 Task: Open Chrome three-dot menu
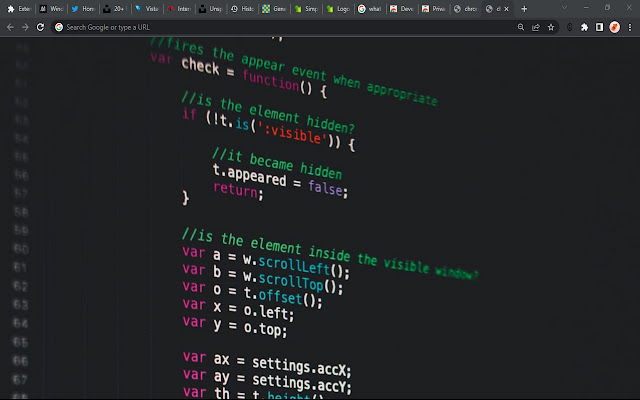(x=630, y=27)
